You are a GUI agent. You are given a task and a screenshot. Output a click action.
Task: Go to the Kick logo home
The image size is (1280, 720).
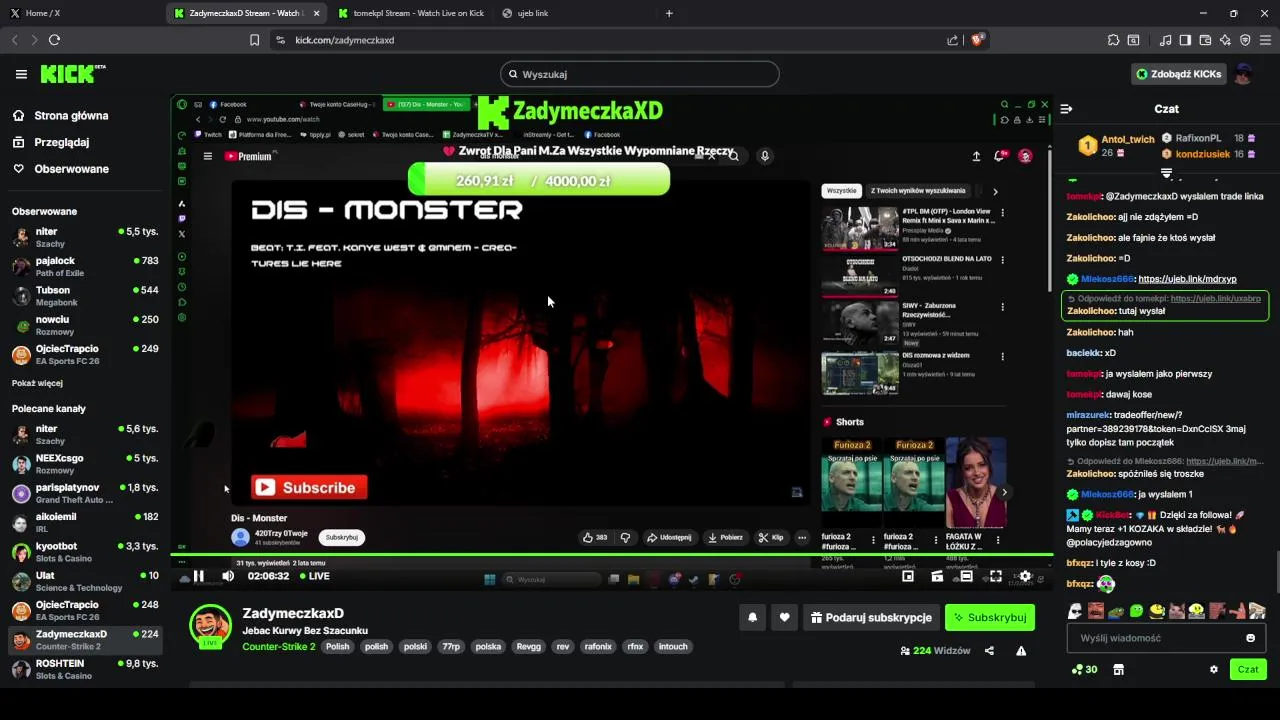click(x=72, y=74)
